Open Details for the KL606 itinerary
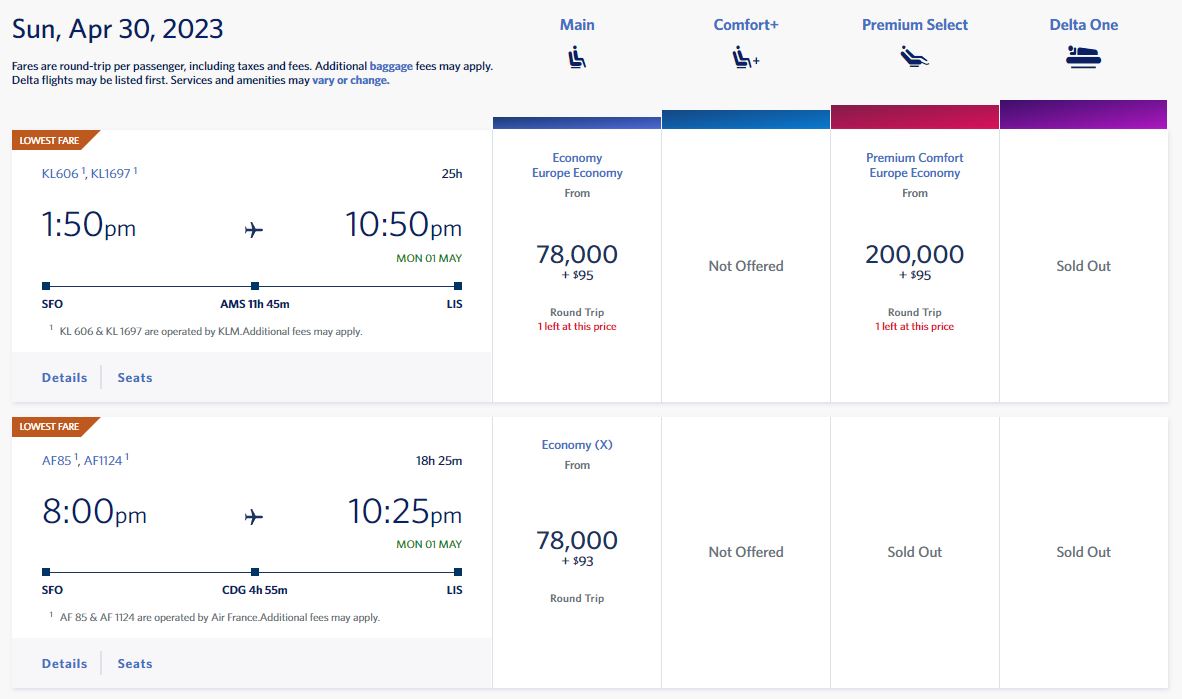Screen dimensions: 1182x699 tap(64, 377)
